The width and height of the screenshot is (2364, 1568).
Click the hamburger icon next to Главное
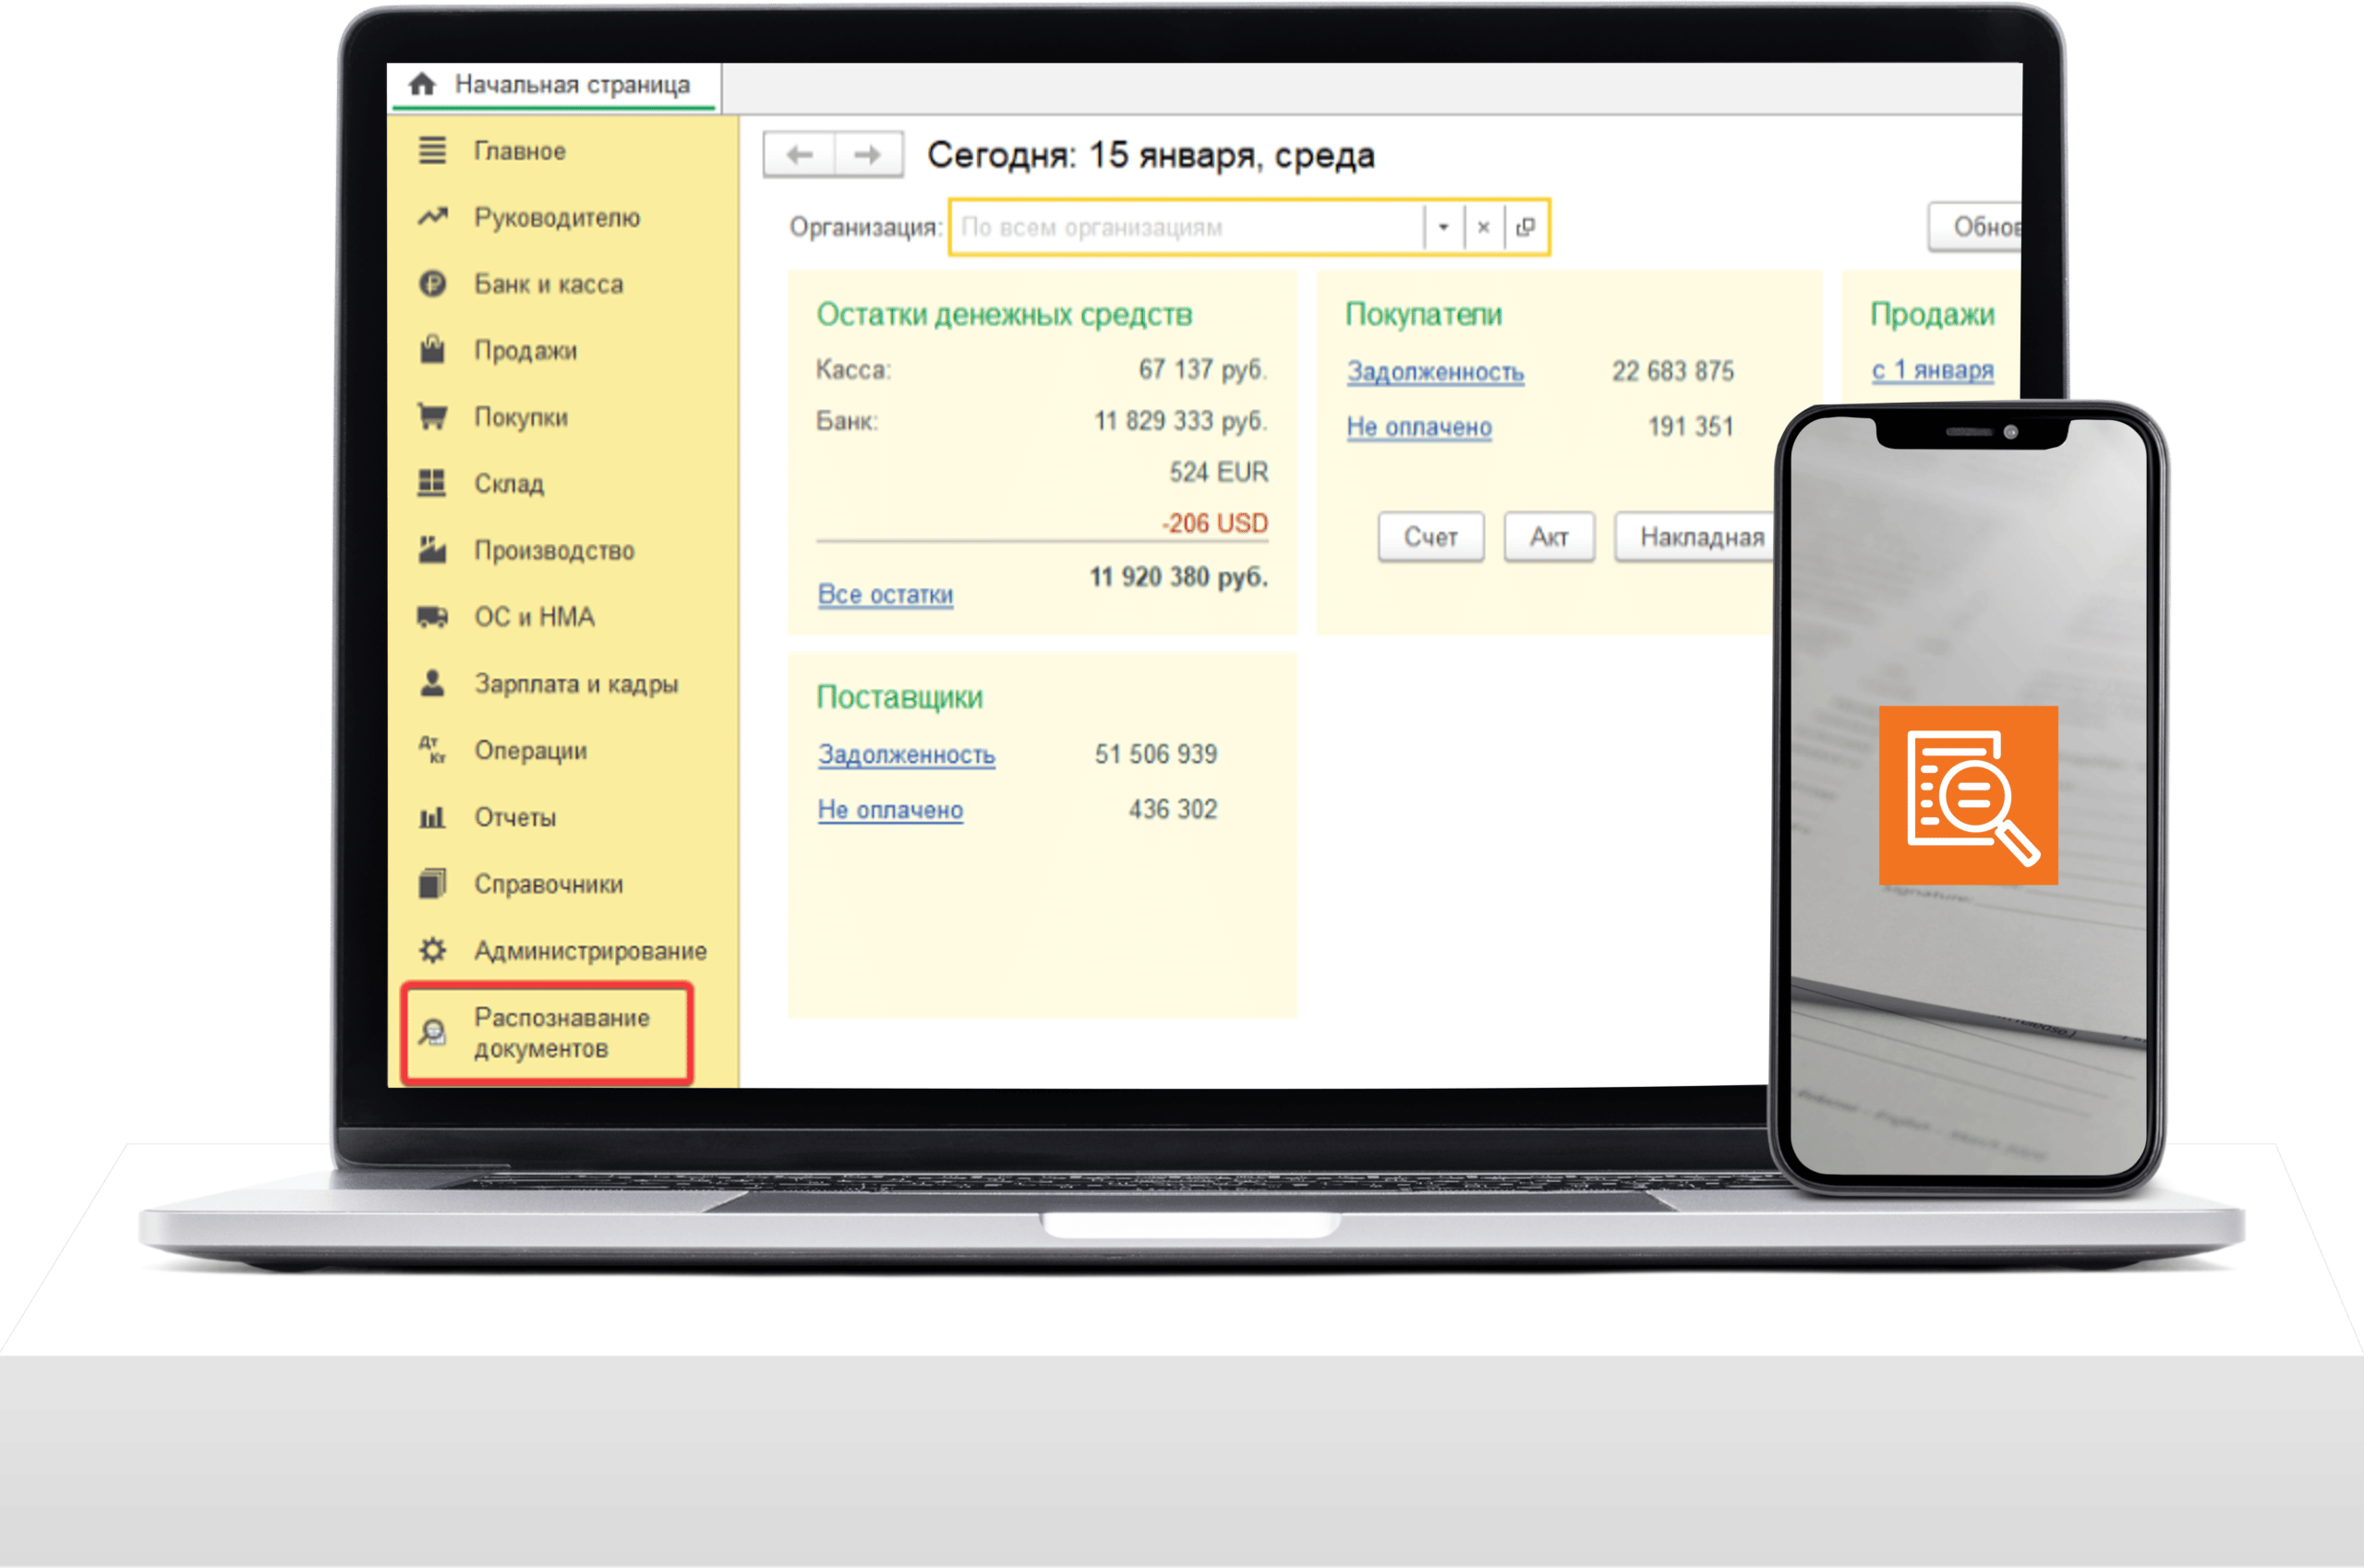pos(432,151)
